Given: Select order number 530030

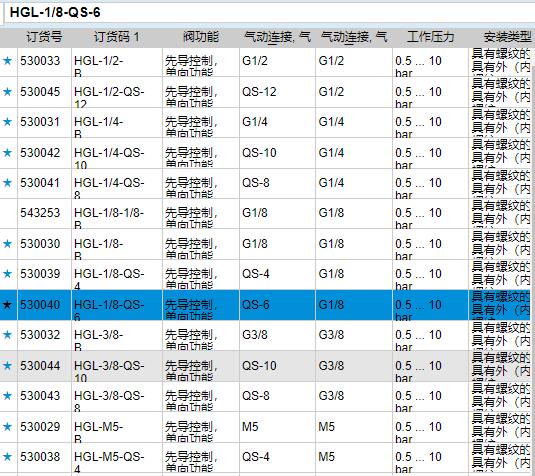Looking at the screenshot, I should 40,244.
